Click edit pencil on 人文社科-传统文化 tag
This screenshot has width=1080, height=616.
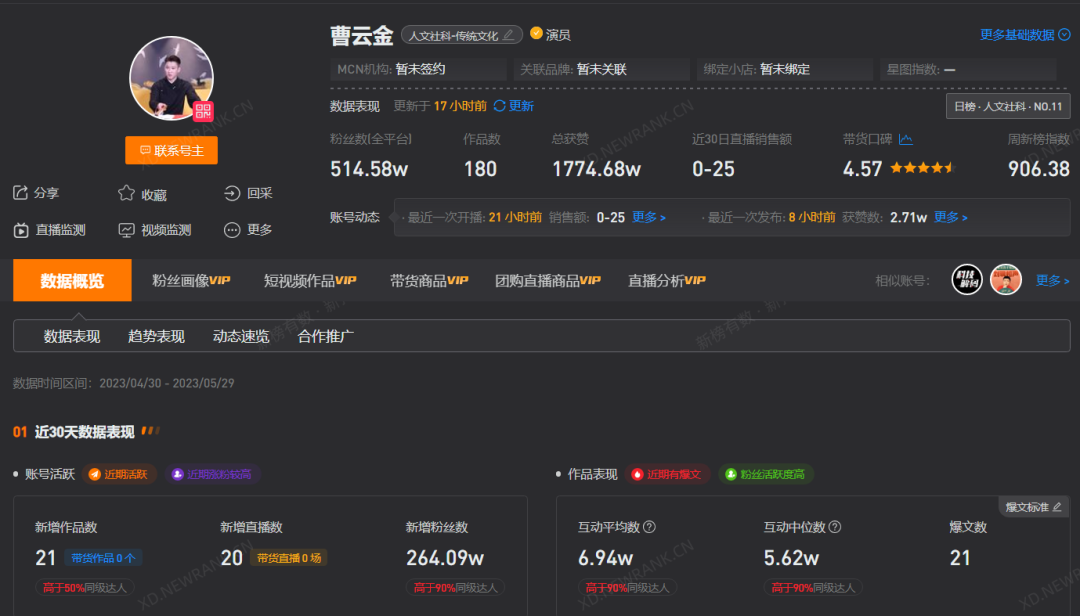[x=508, y=35]
